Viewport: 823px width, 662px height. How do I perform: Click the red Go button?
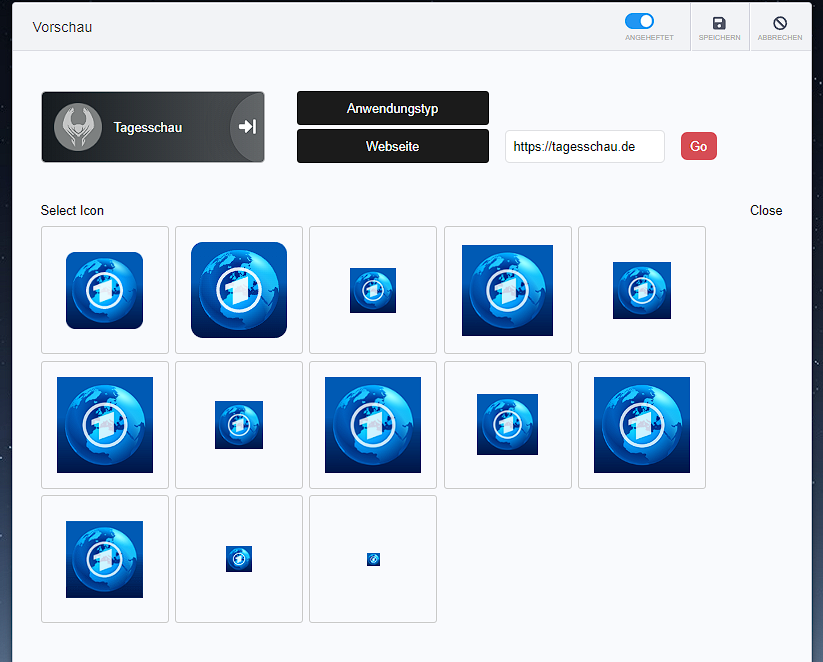pos(698,146)
